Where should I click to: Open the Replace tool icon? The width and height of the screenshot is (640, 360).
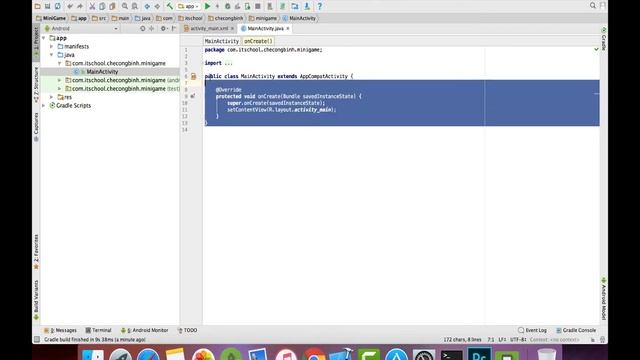135,6
